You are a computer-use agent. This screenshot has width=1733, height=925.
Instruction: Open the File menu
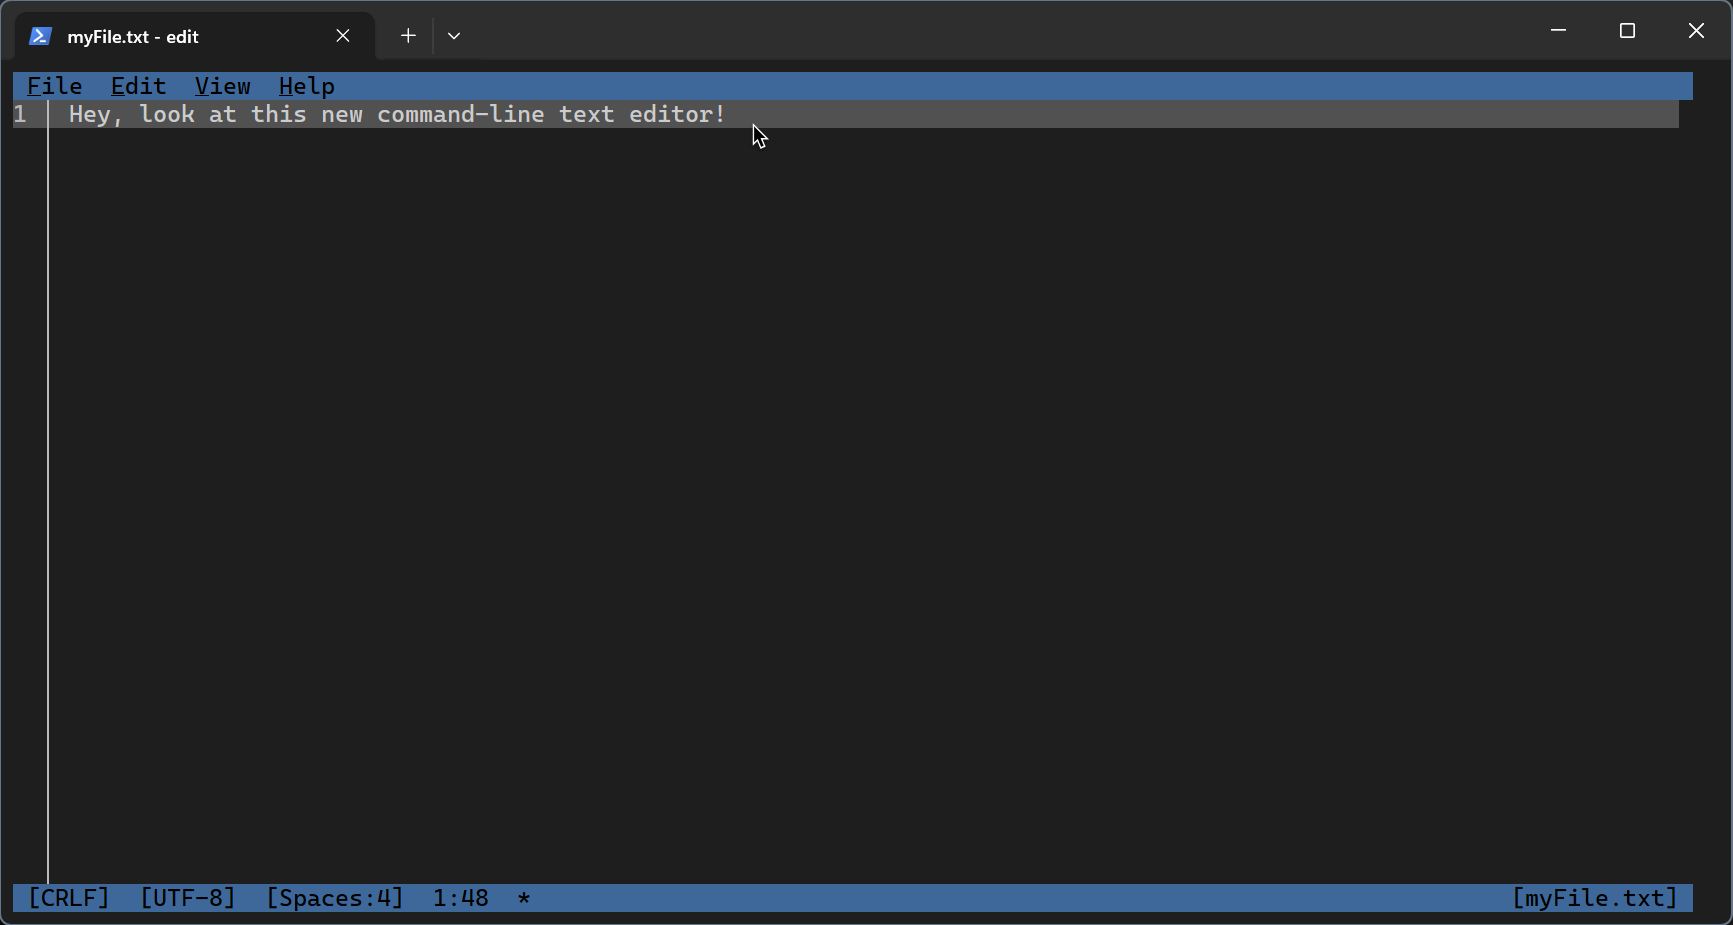[55, 86]
